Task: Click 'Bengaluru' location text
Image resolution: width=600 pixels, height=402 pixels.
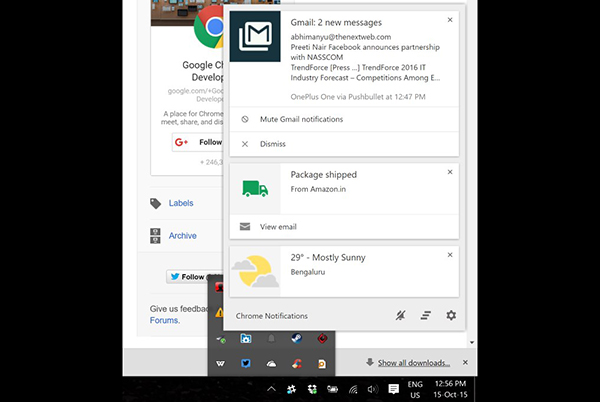Action: point(308,272)
